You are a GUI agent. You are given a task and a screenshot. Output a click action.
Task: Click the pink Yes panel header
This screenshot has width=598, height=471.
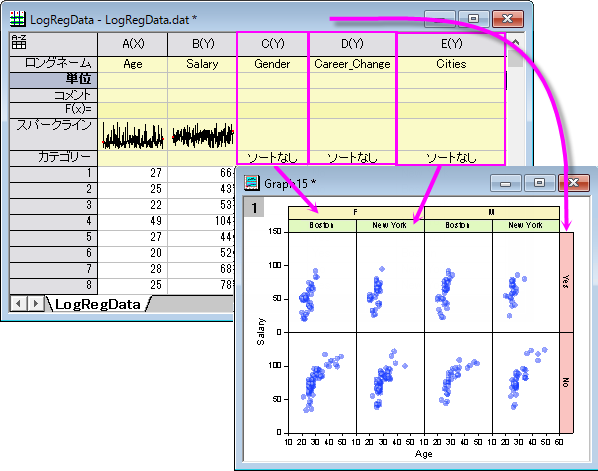point(566,282)
